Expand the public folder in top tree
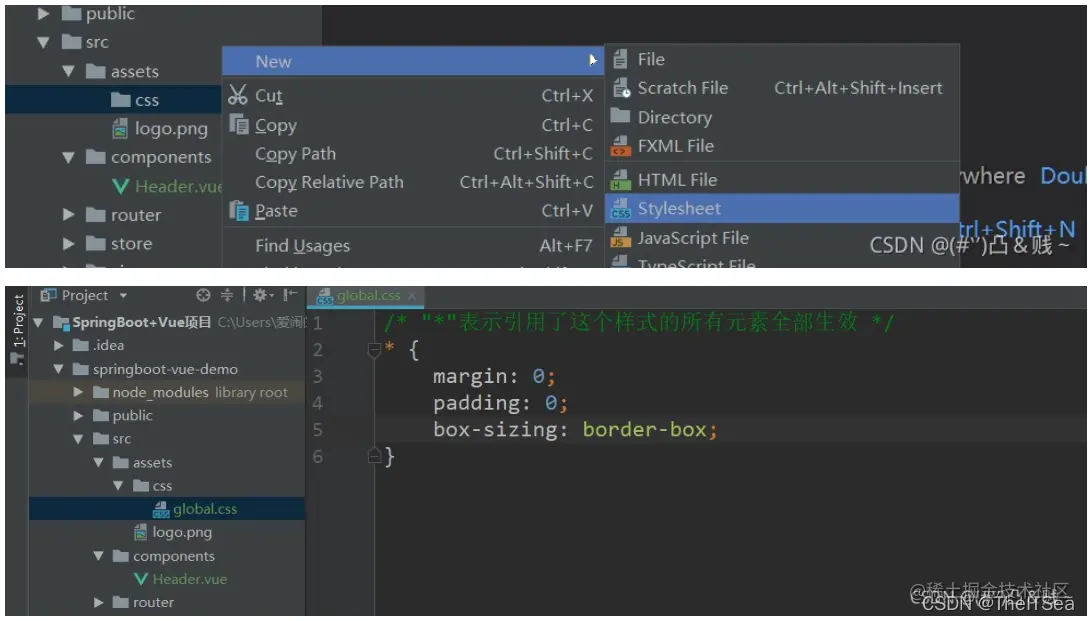Screen dimensions: 1090x621 pyautogui.click(x=43, y=13)
